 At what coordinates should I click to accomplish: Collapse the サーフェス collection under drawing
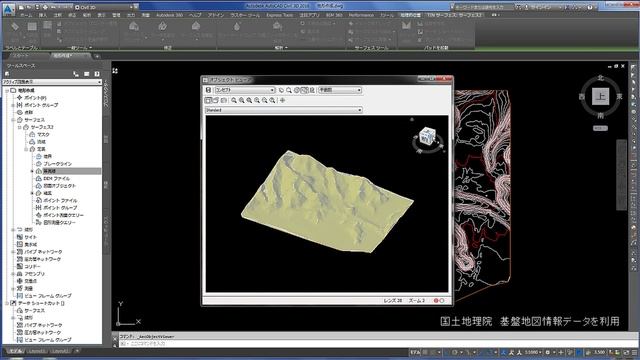tap(13, 120)
